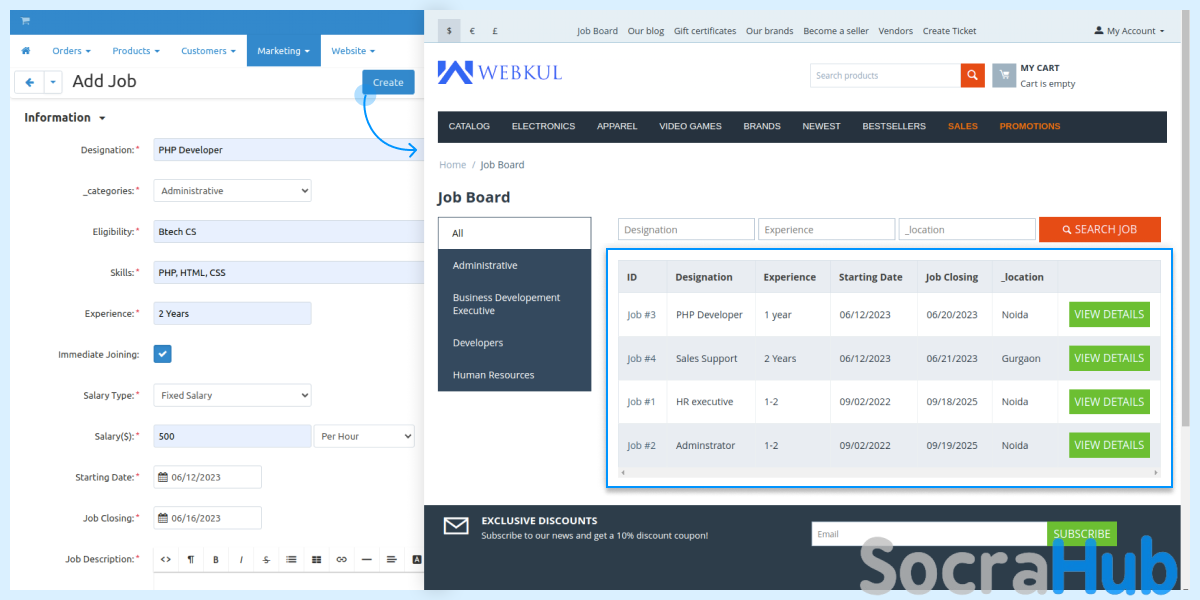This screenshot has width=1200, height=600.
Task: Click the job table's left scroll arrow
Action: tap(623, 472)
